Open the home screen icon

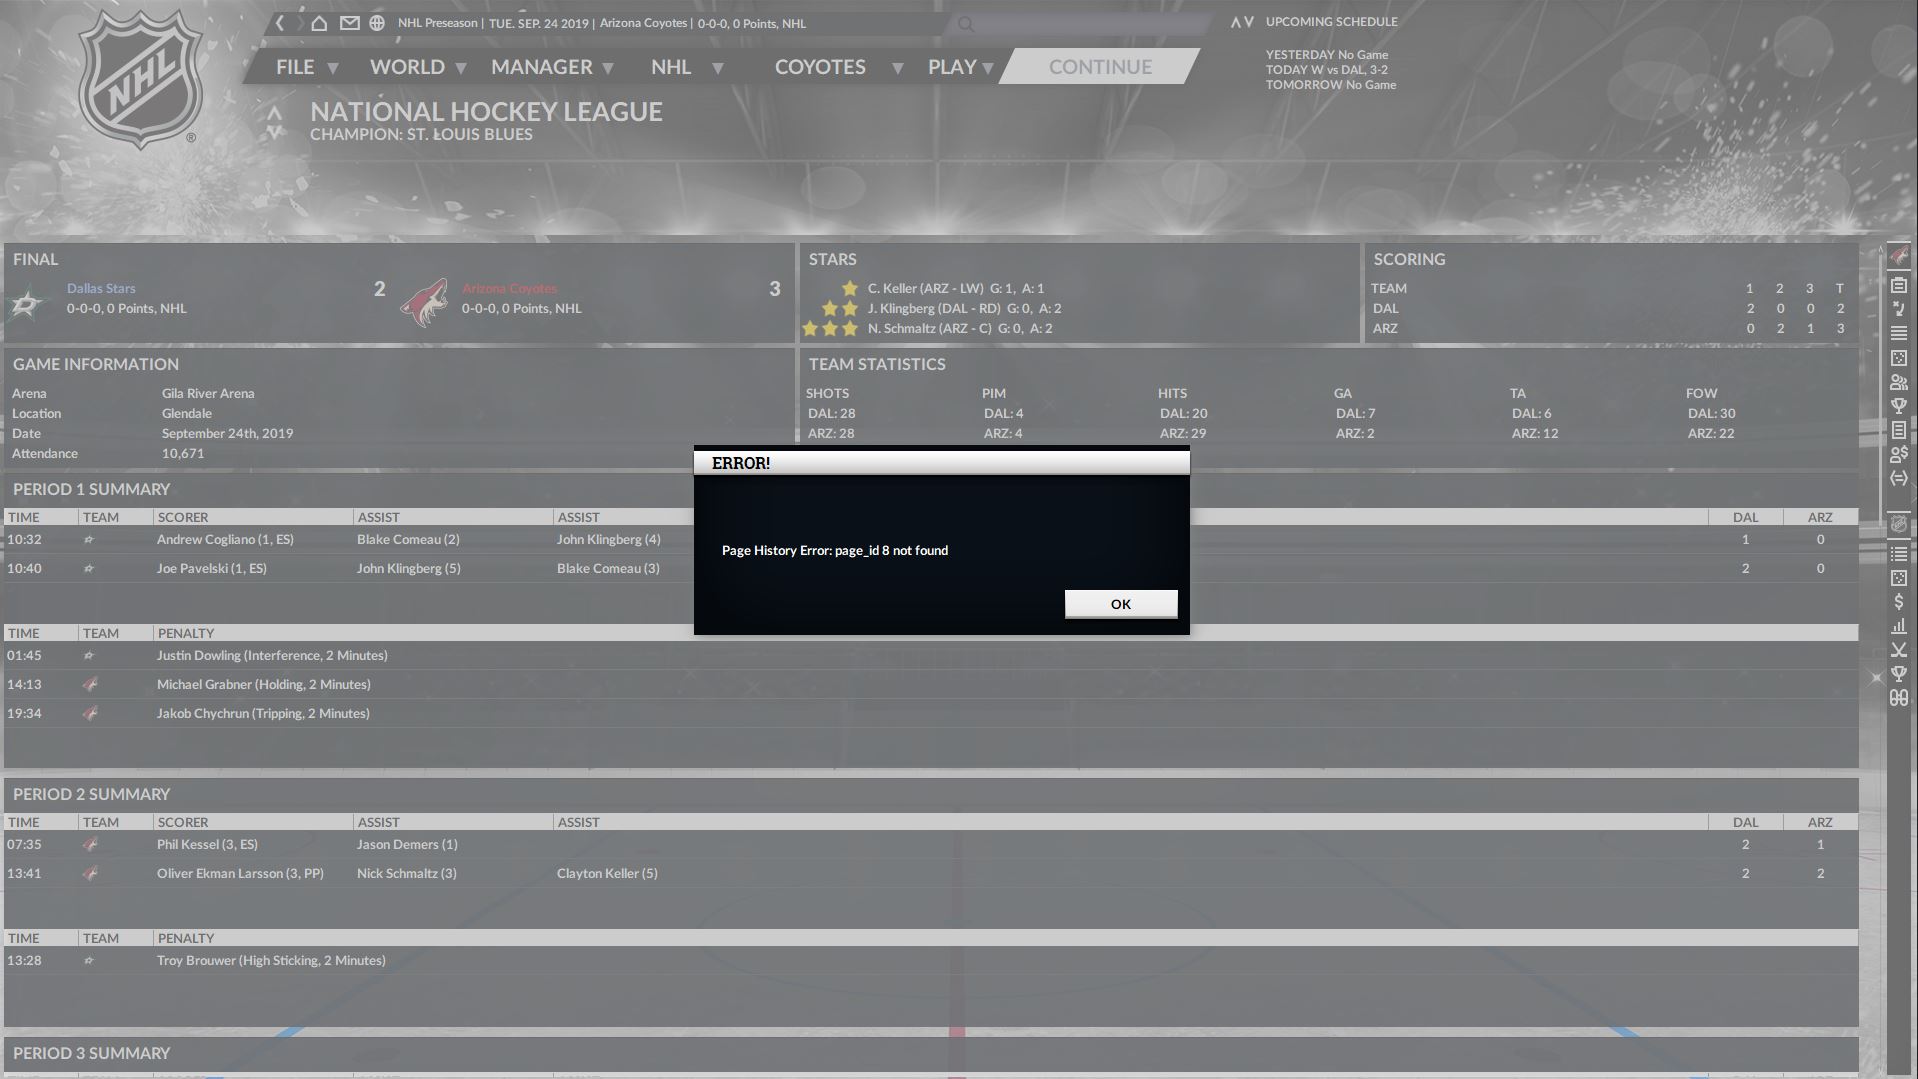pyautogui.click(x=319, y=23)
